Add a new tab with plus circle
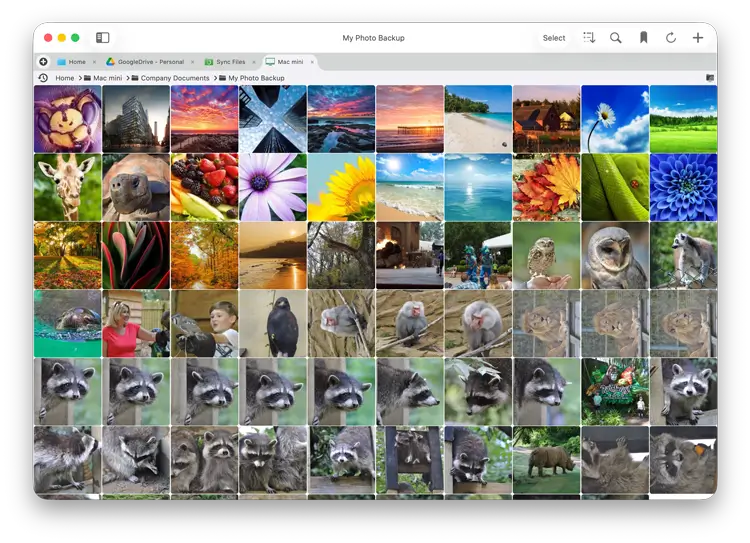 pos(43,62)
